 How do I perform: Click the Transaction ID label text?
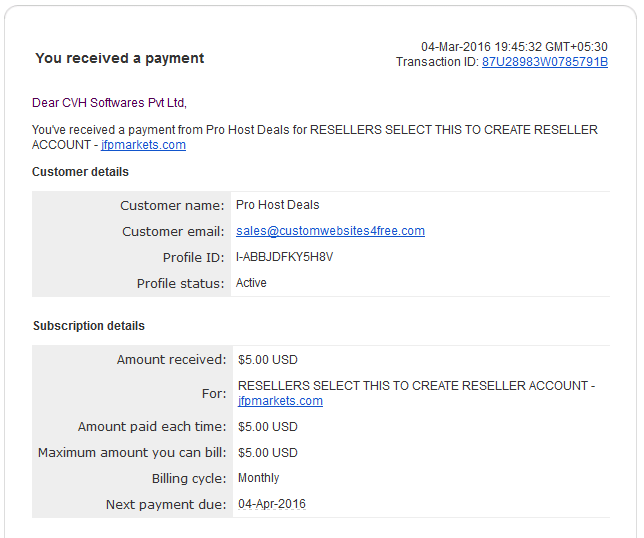pos(437,62)
